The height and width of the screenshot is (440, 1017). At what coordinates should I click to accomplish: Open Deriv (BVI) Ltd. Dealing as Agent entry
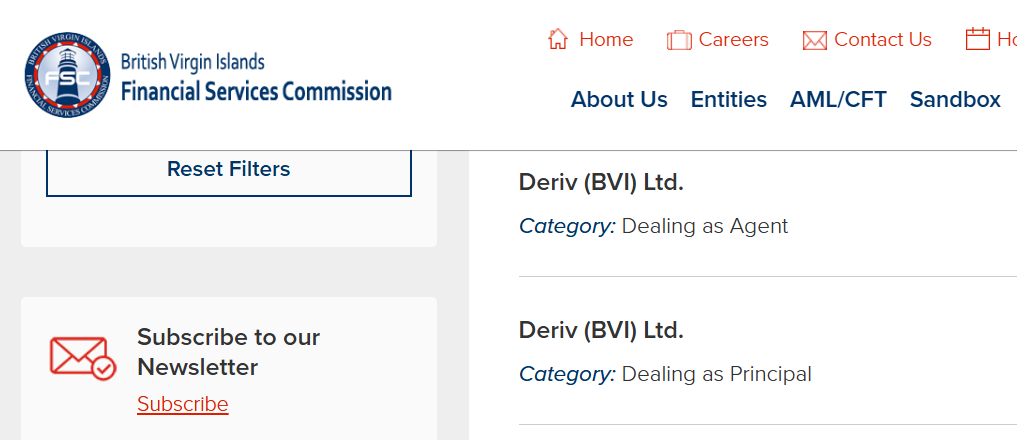601,182
